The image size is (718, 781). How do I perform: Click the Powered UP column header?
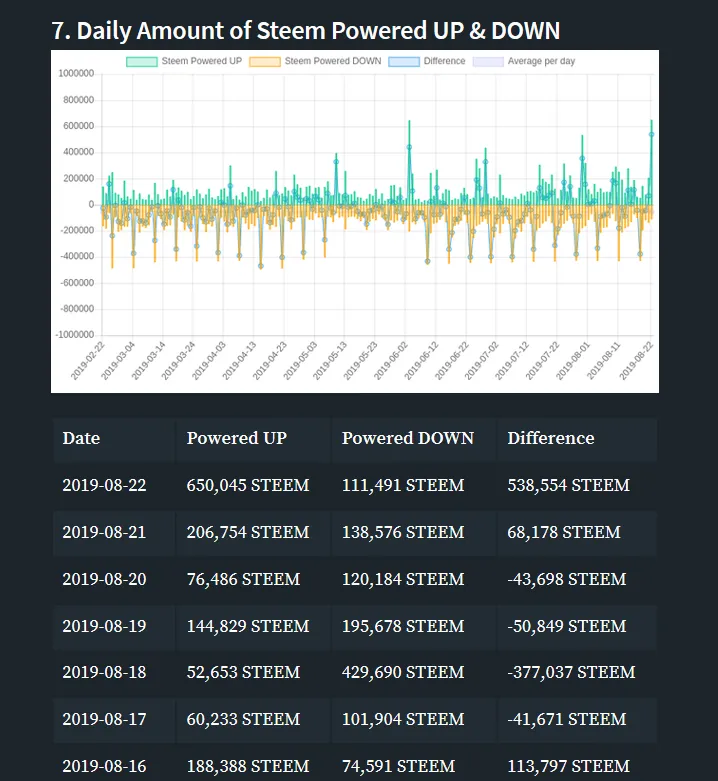click(x=237, y=438)
